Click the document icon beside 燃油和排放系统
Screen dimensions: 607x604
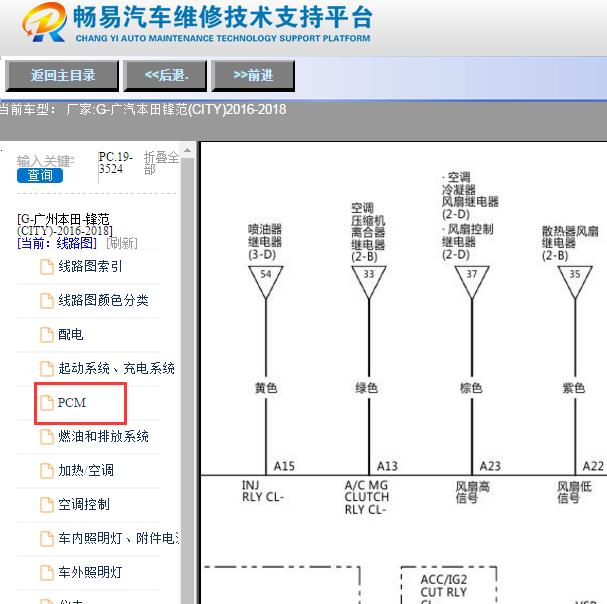[x=47, y=437]
